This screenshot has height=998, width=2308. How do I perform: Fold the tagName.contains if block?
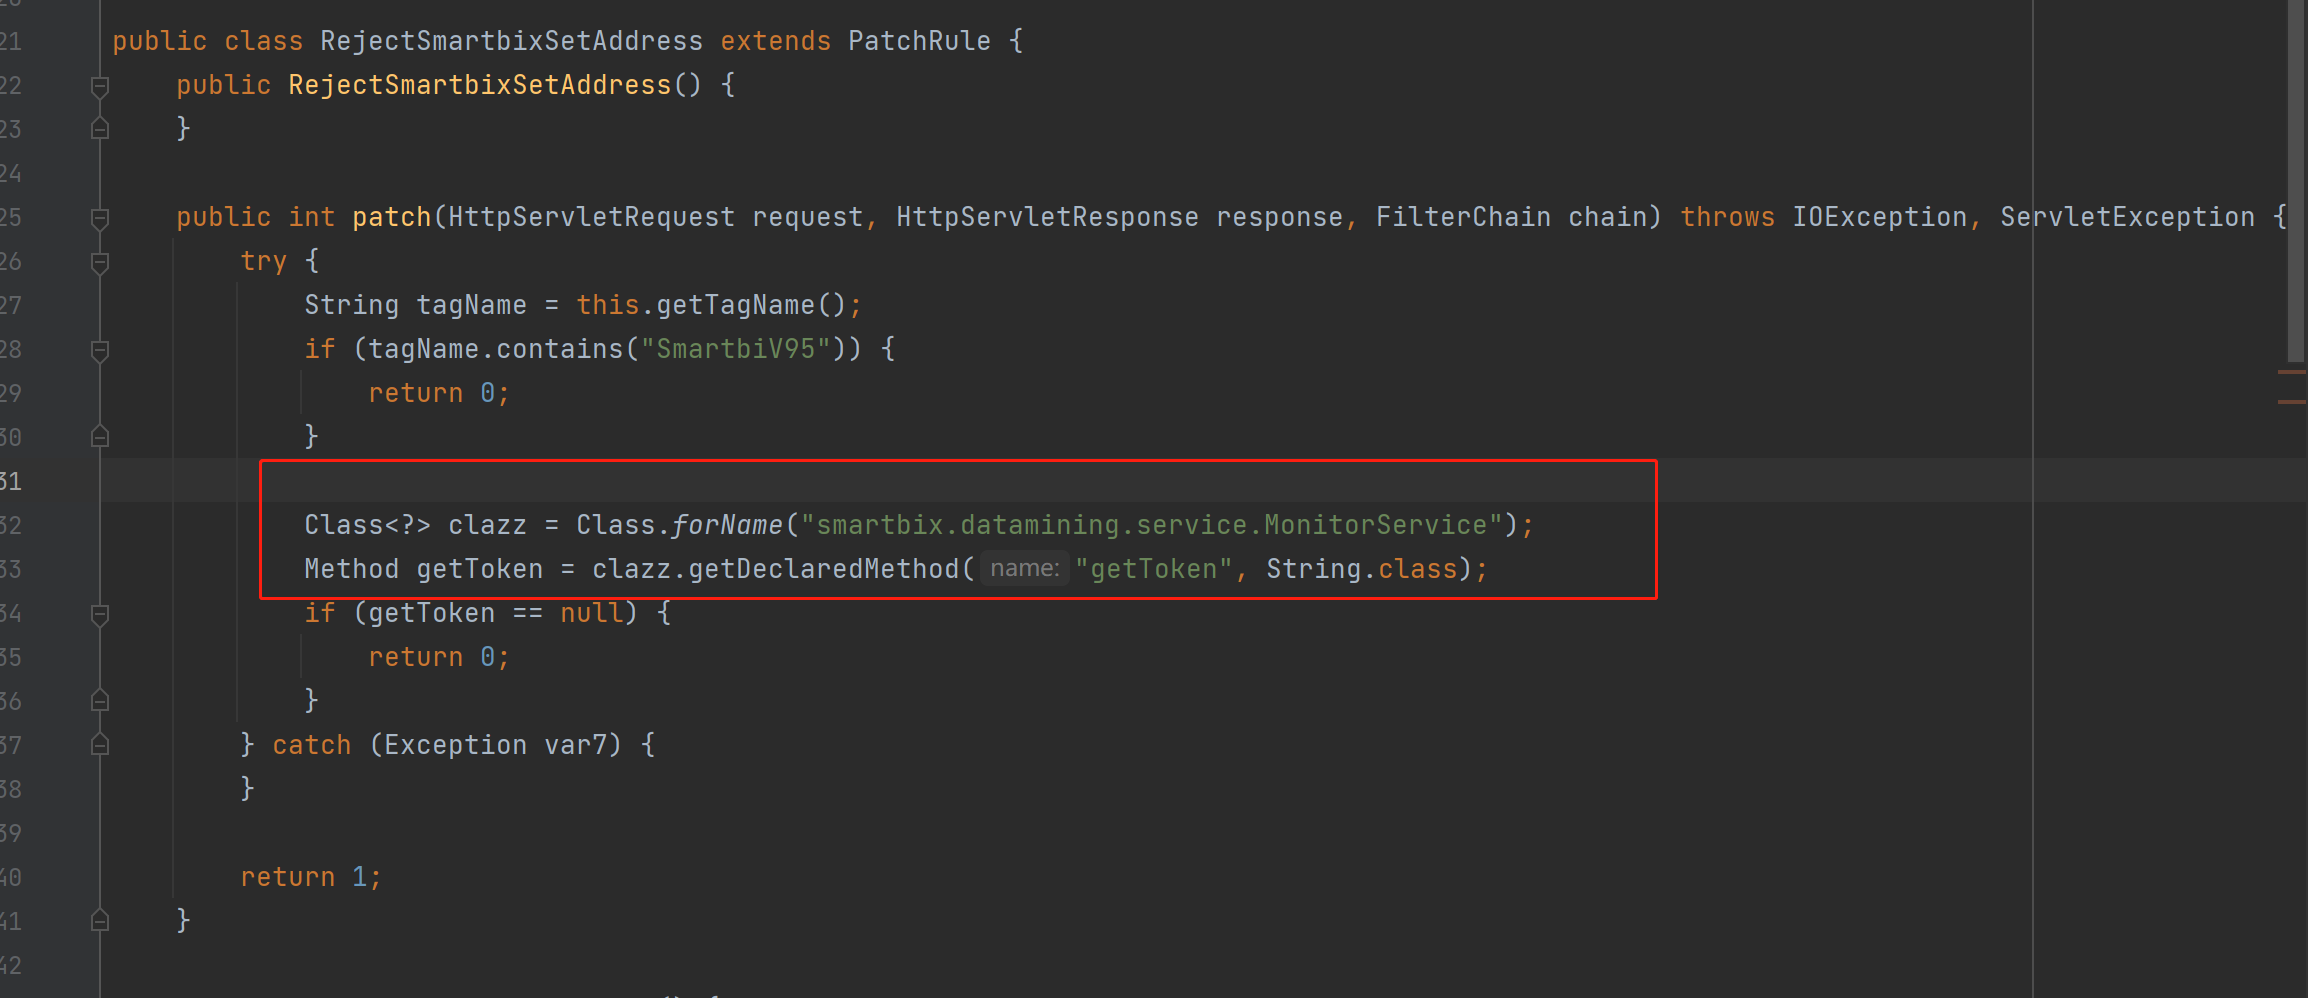point(100,351)
